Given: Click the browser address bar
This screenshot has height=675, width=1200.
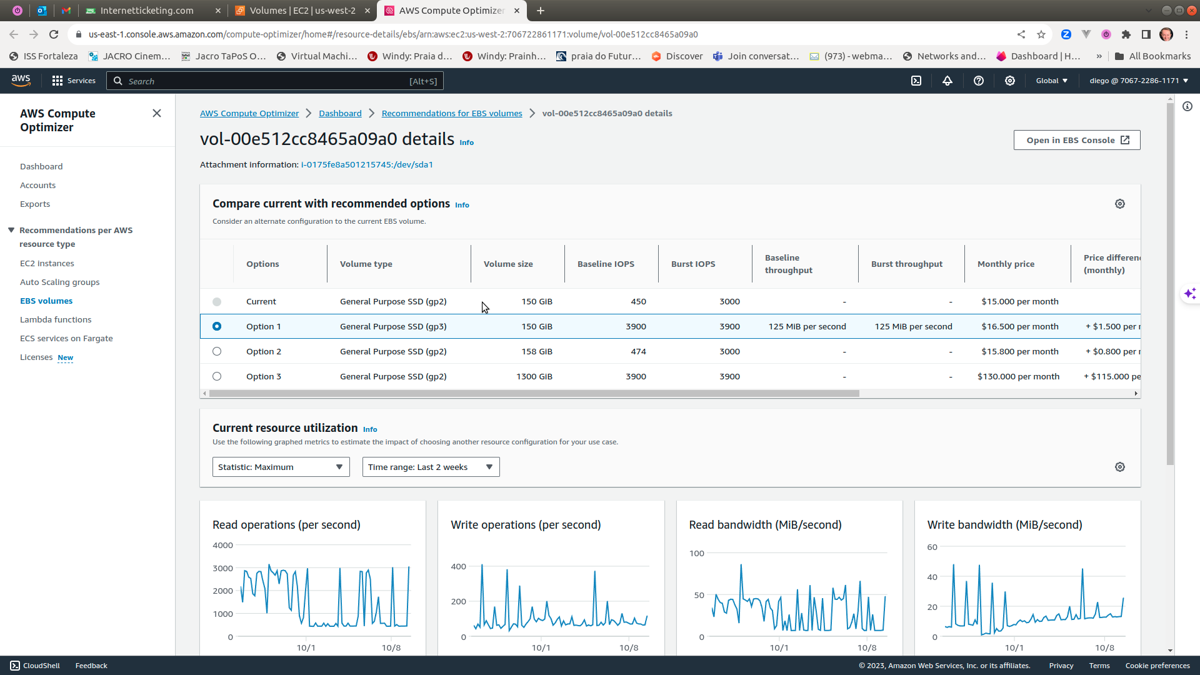Looking at the screenshot, I should pyautogui.click(x=540, y=34).
